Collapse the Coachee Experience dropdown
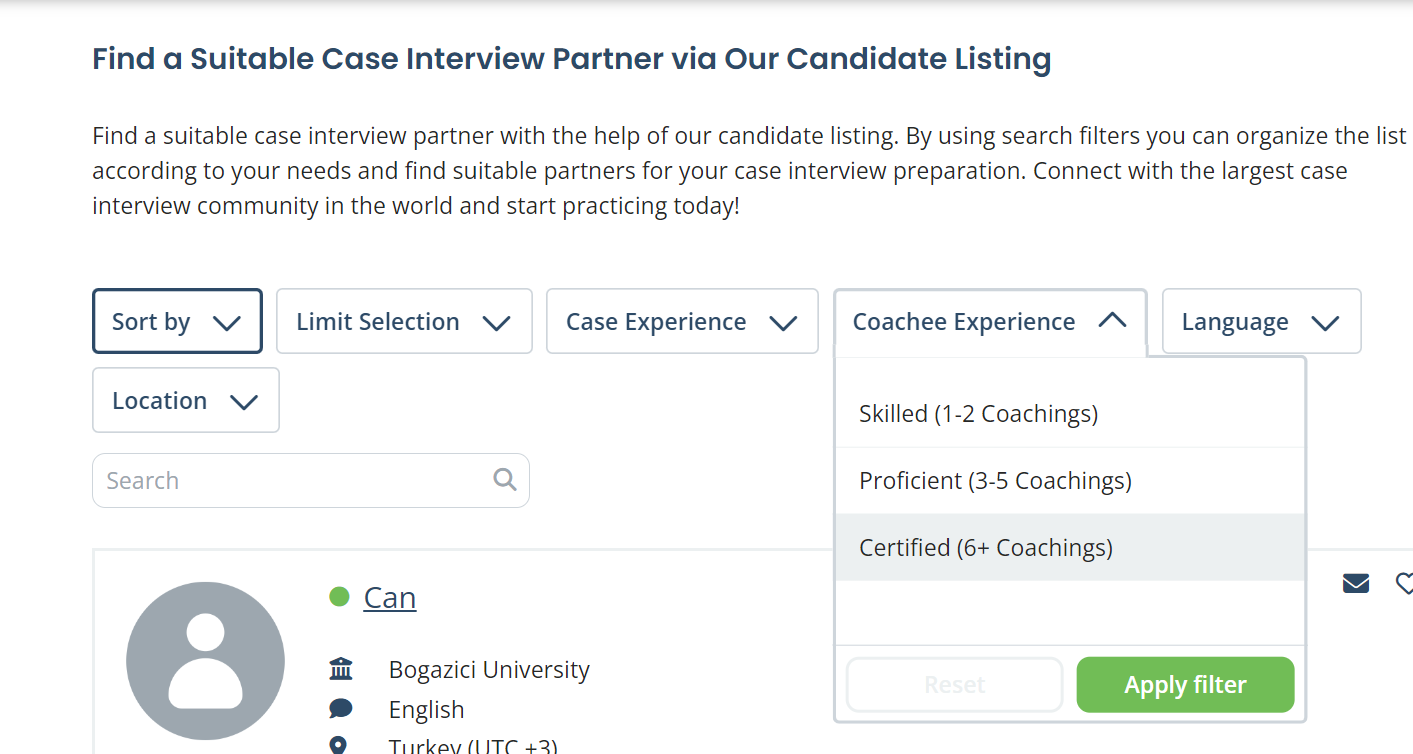 coord(990,322)
